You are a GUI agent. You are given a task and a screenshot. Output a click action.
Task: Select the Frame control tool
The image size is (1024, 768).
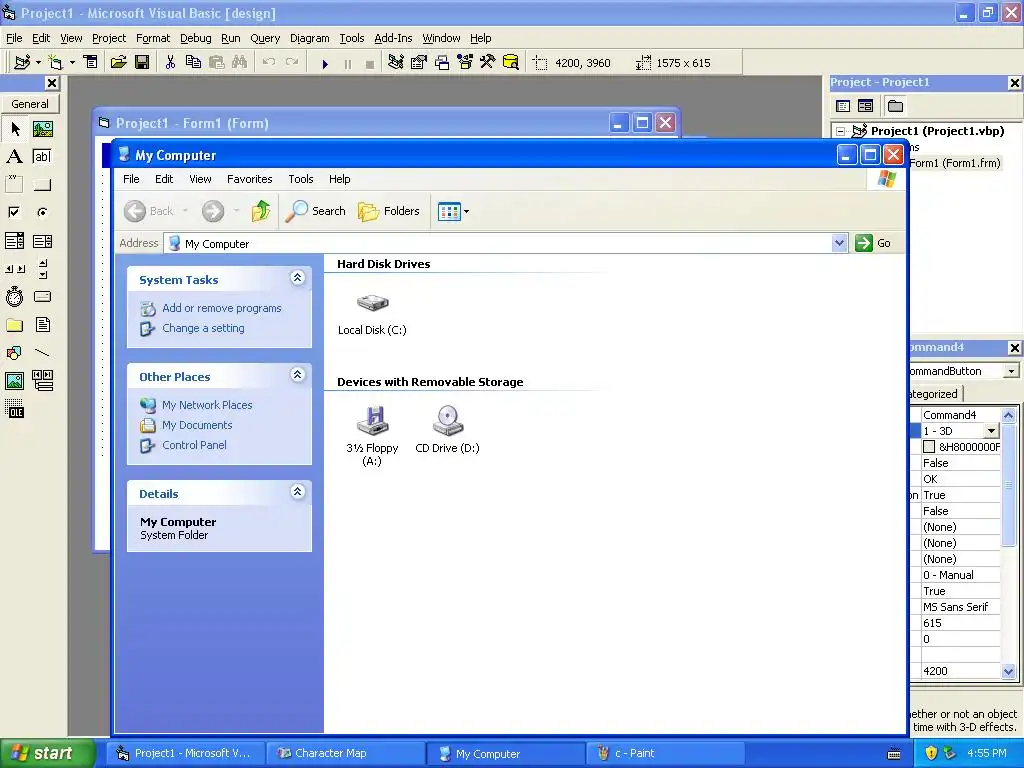(x=14, y=185)
